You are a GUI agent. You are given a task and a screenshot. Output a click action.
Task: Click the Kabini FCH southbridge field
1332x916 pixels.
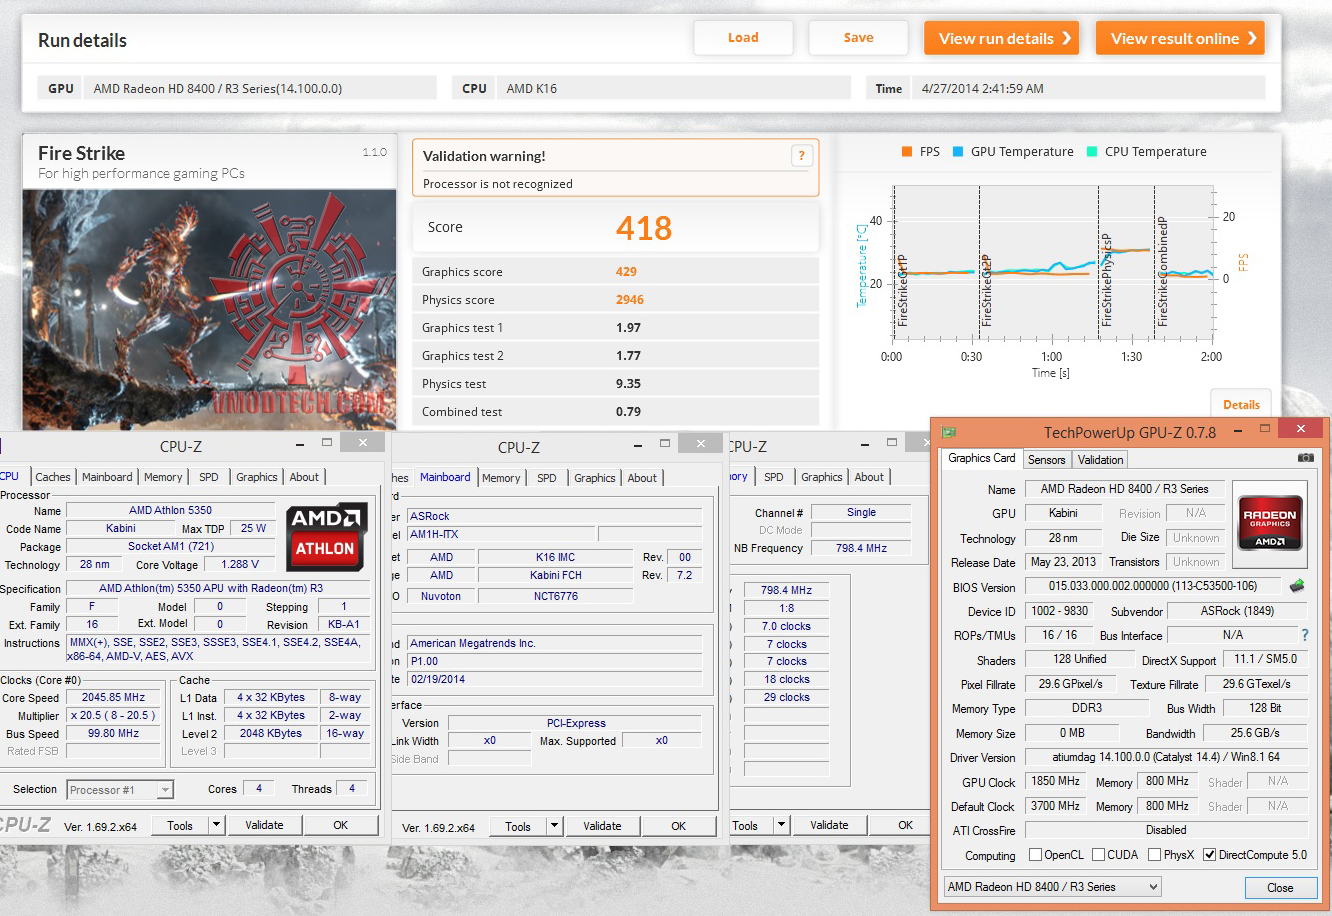(x=556, y=575)
